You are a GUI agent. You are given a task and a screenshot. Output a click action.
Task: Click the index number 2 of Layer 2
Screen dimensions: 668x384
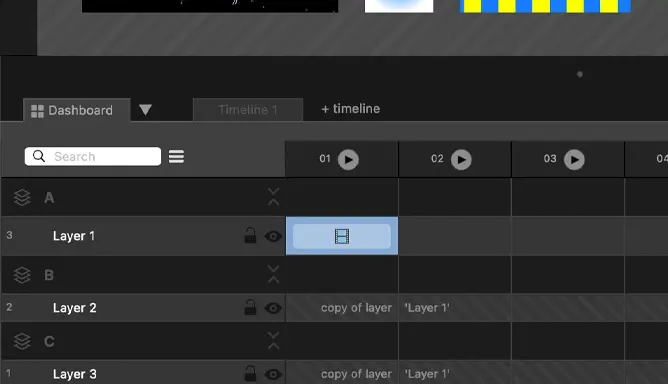(9, 307)
